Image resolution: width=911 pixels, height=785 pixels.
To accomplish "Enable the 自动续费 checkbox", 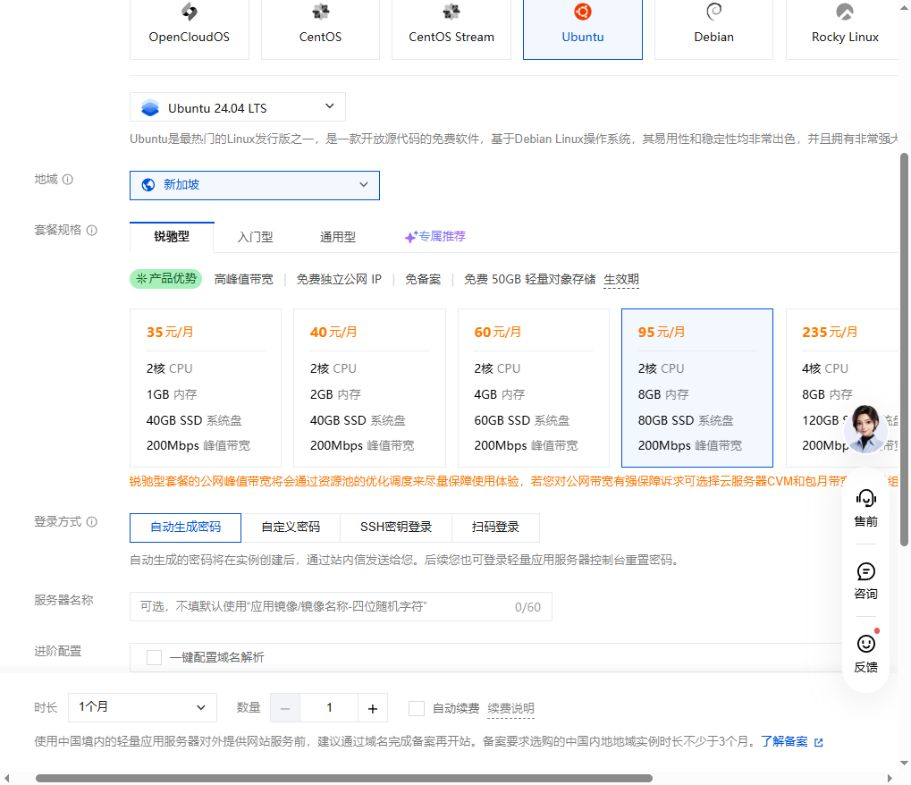I will coord(417,708).
